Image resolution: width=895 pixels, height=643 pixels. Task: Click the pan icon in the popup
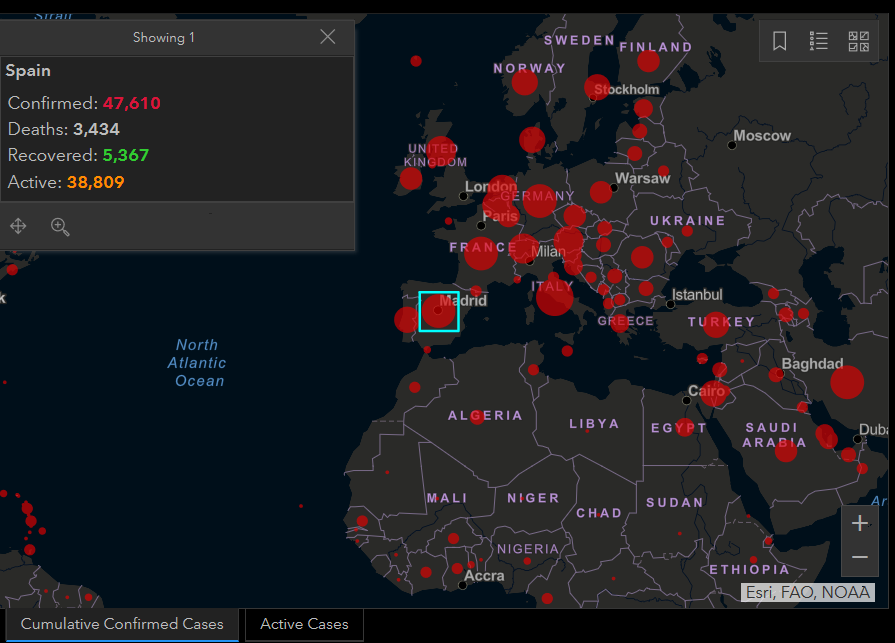click(18, 227)
